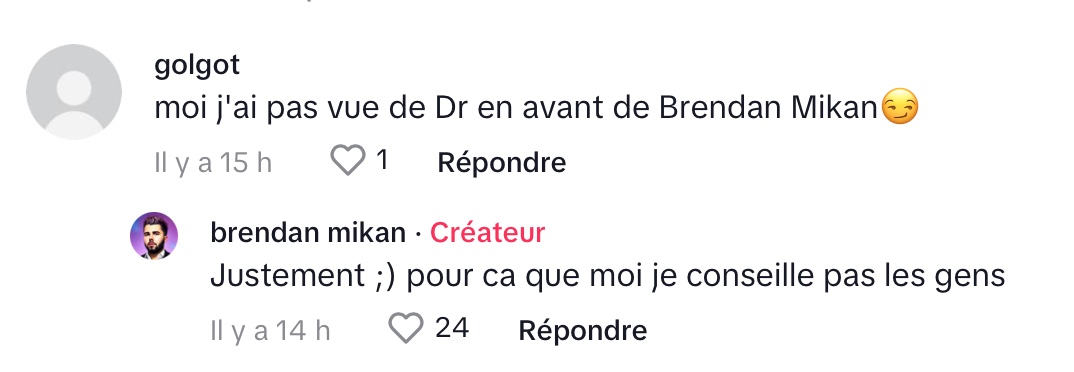The image size is (1074, 372).
Task: Click 'Brendan Mikan' mentioned in golgot's comment
Action: [x=768, y=109]
